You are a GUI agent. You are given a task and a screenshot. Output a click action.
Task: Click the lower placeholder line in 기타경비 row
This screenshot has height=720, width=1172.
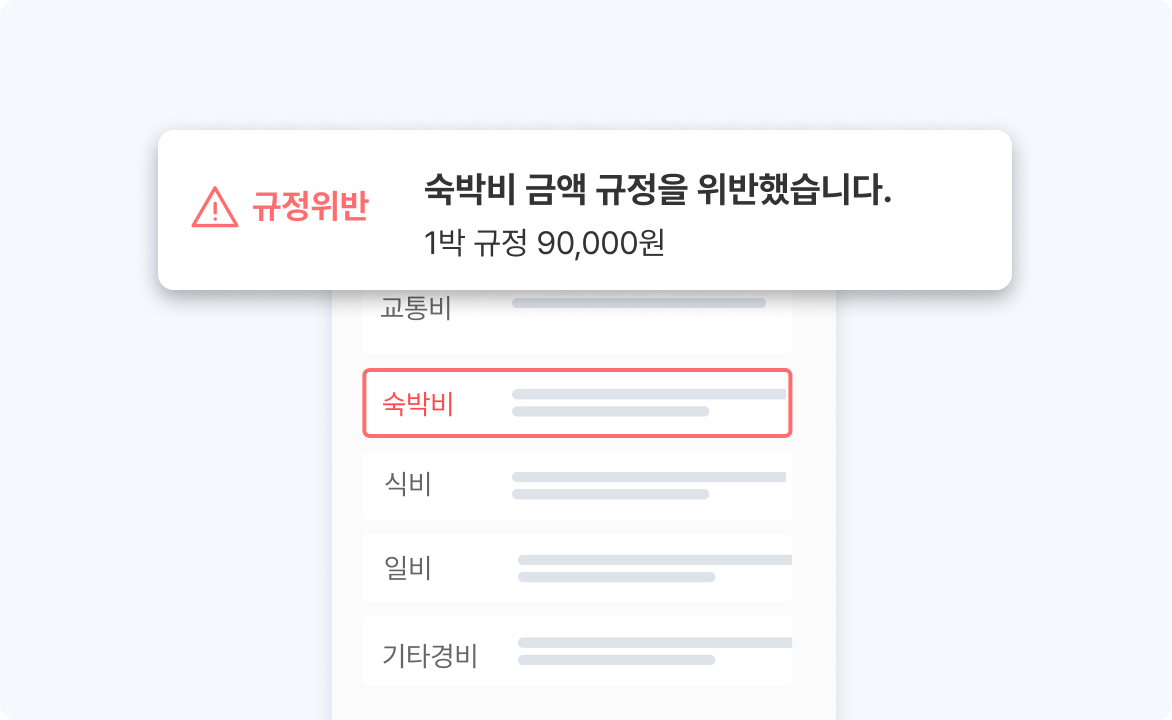616,660
